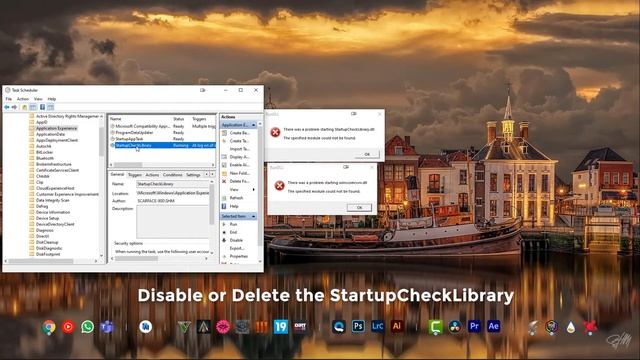Image resolution: width=640 pixels, height=360 pixels.
Task: Select the Microsoft Compatibility Appraiser task row
Action: click(x=162, y=127)
